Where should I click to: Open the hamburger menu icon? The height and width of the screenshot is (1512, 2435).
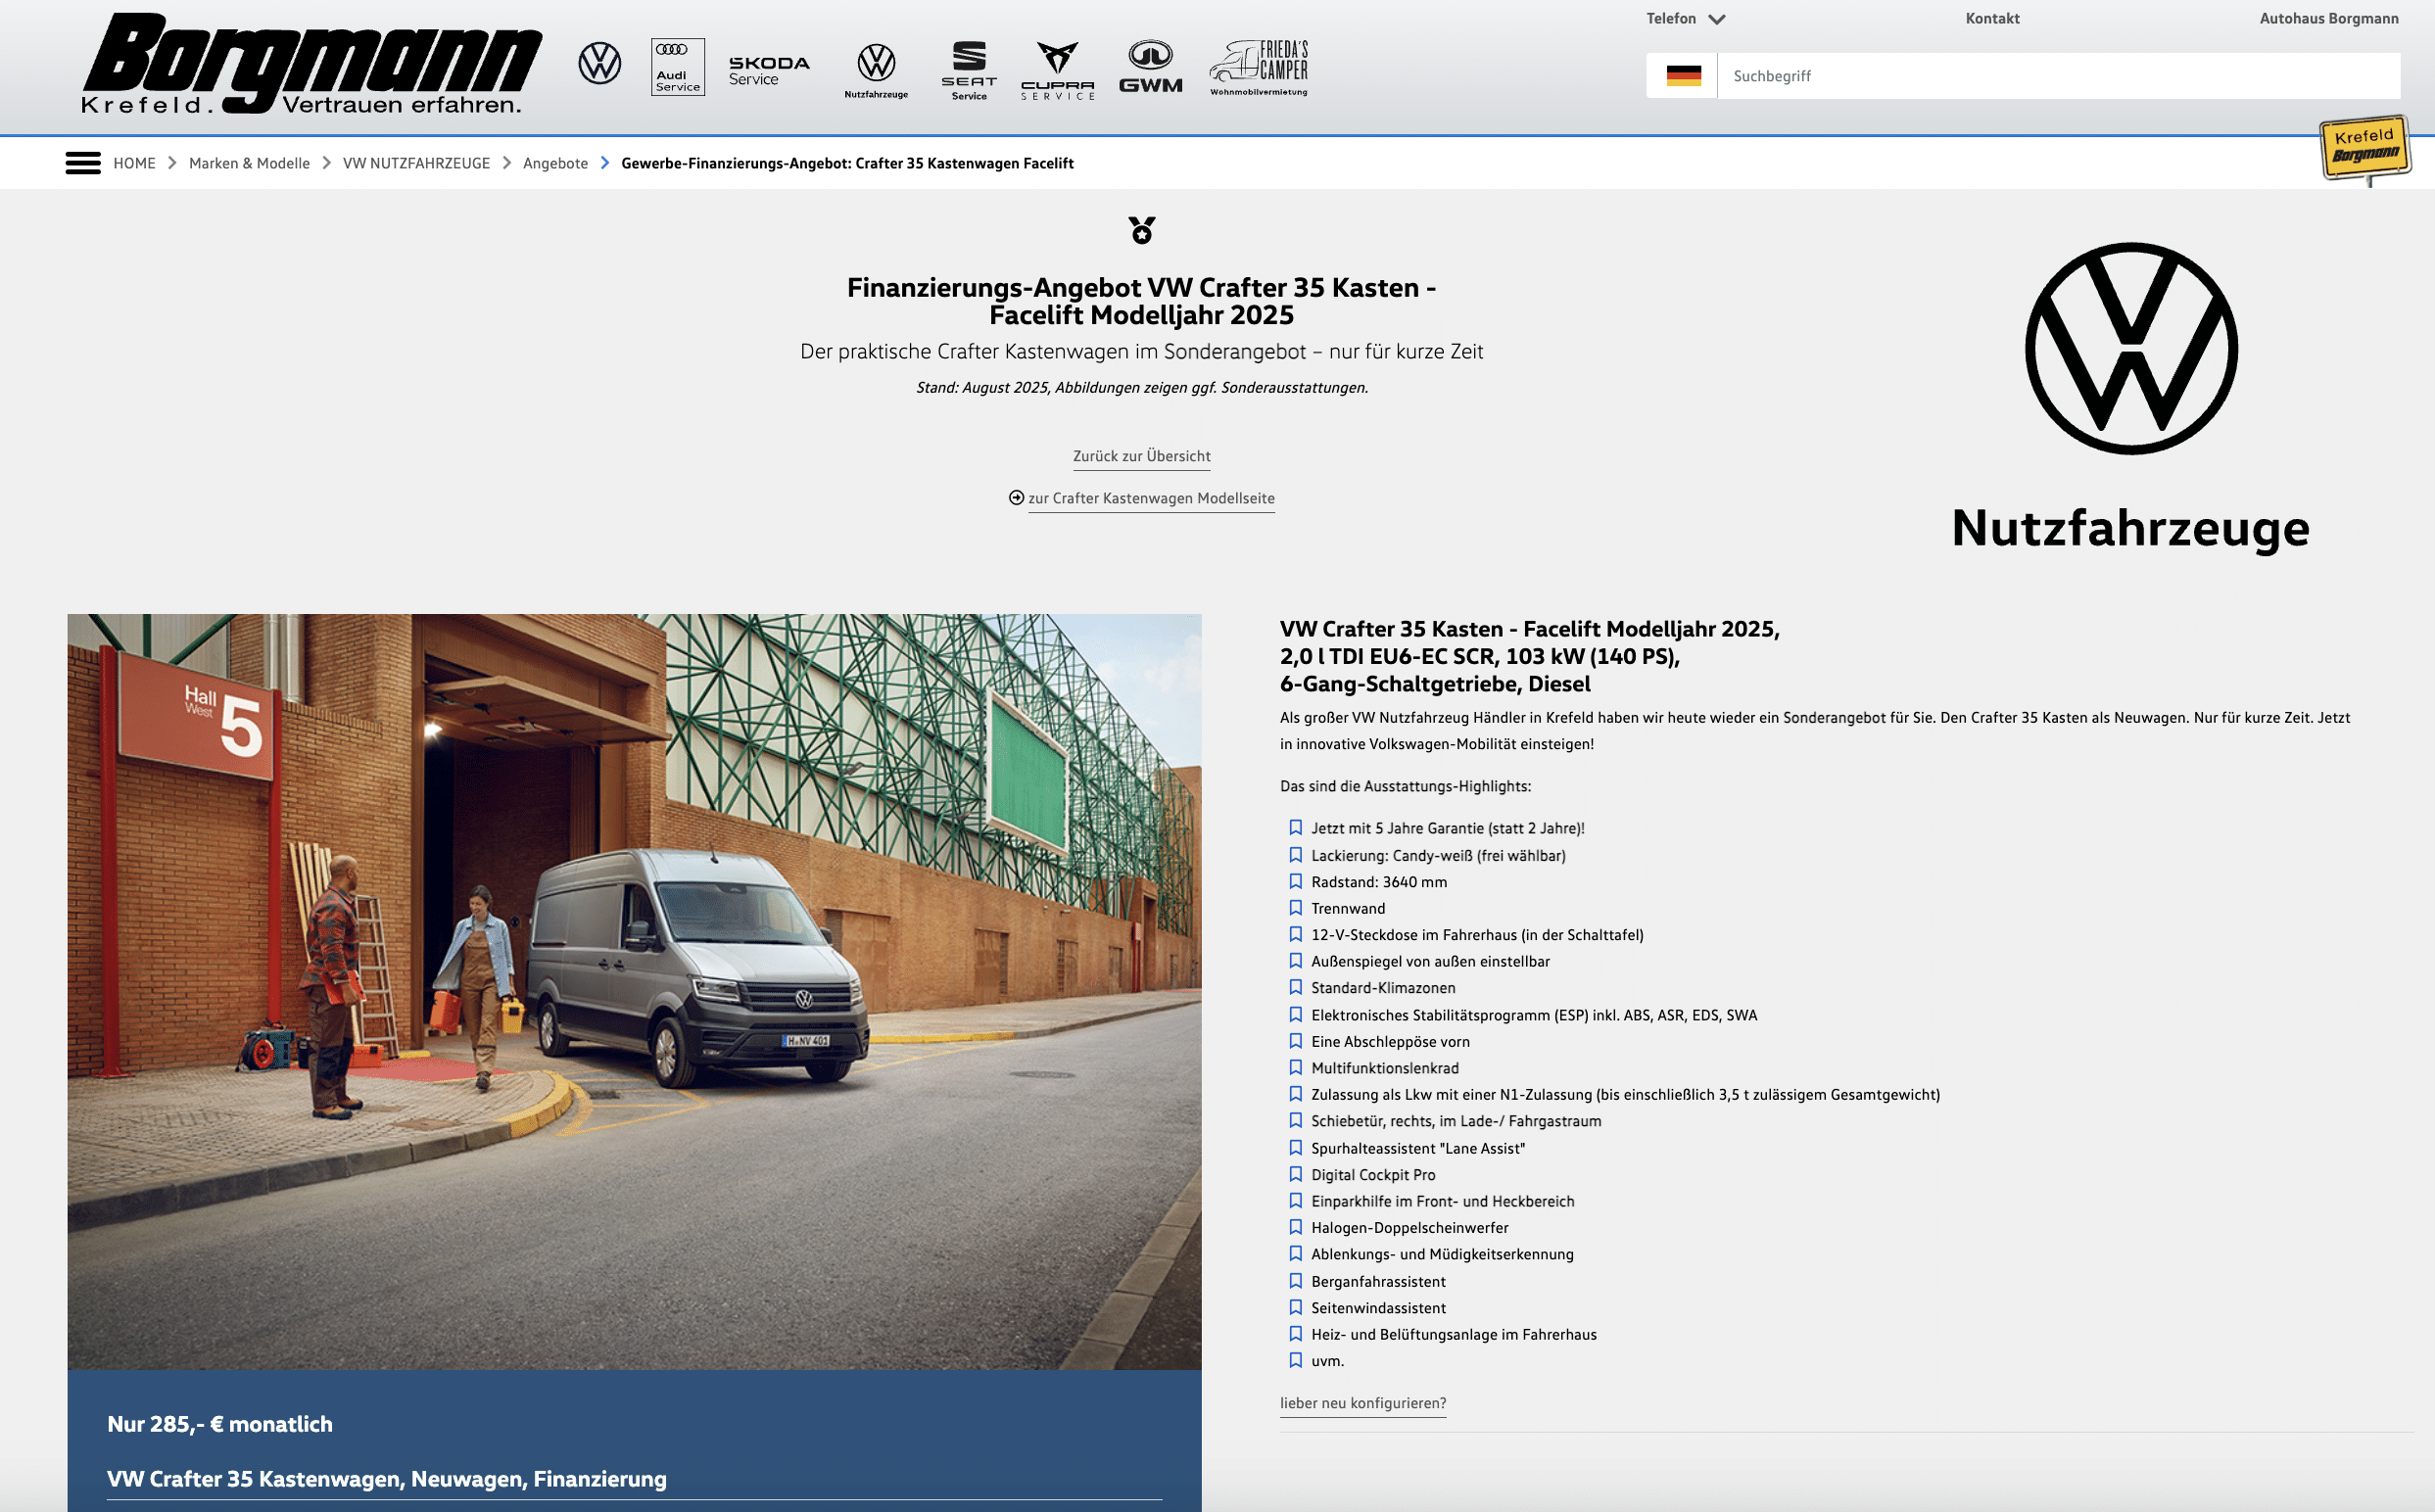tap(83, 163)
